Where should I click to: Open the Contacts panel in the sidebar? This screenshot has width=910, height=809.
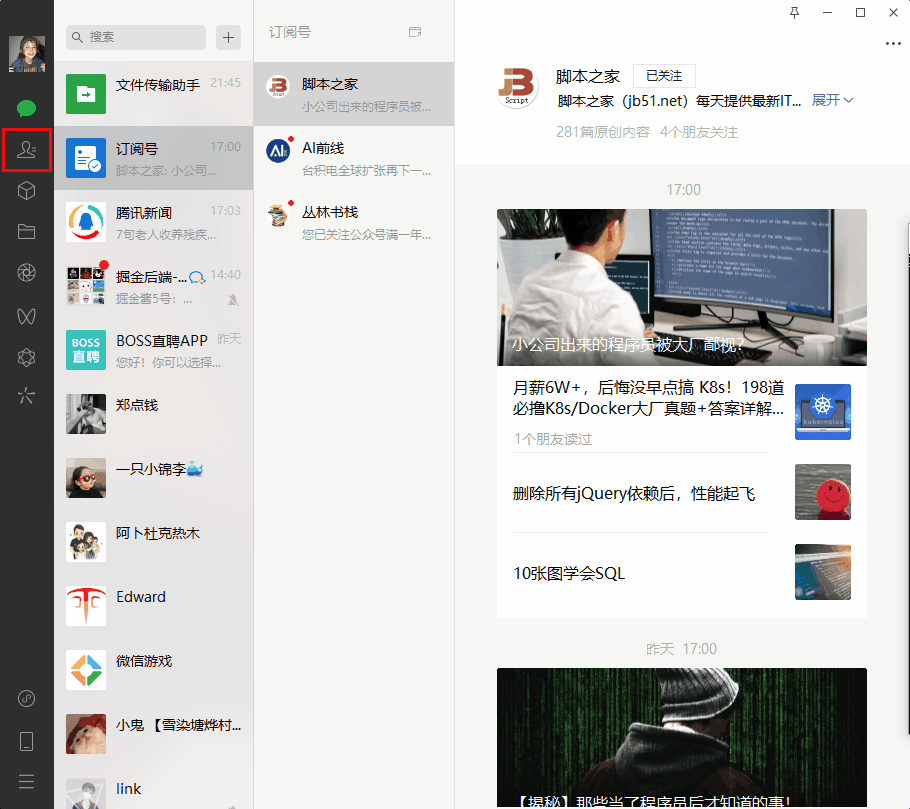pyautogui.click(x=27, y=150)
